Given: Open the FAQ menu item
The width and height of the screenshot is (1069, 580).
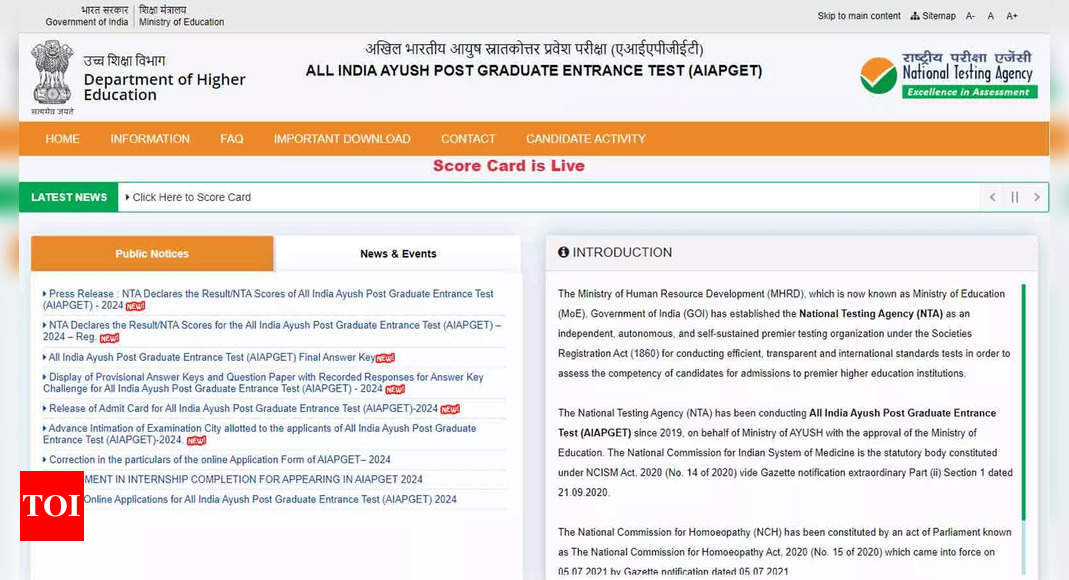Looking at the screenshot, I should (x=232, y=138).
